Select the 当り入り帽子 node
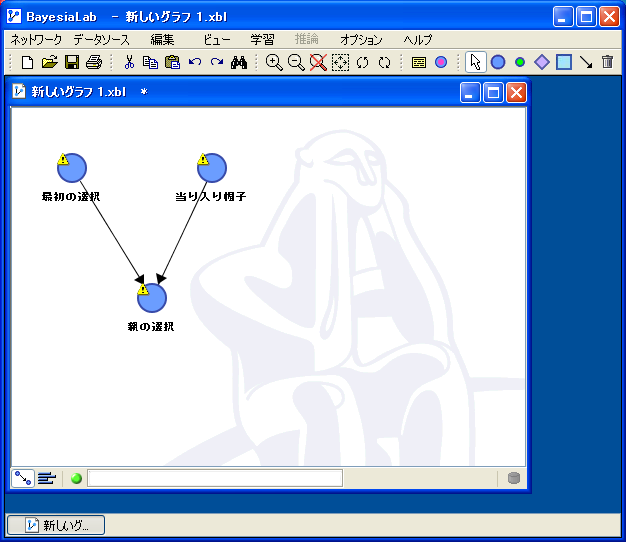This screenshot has height=542, width=626. click(x=212, y=168)
